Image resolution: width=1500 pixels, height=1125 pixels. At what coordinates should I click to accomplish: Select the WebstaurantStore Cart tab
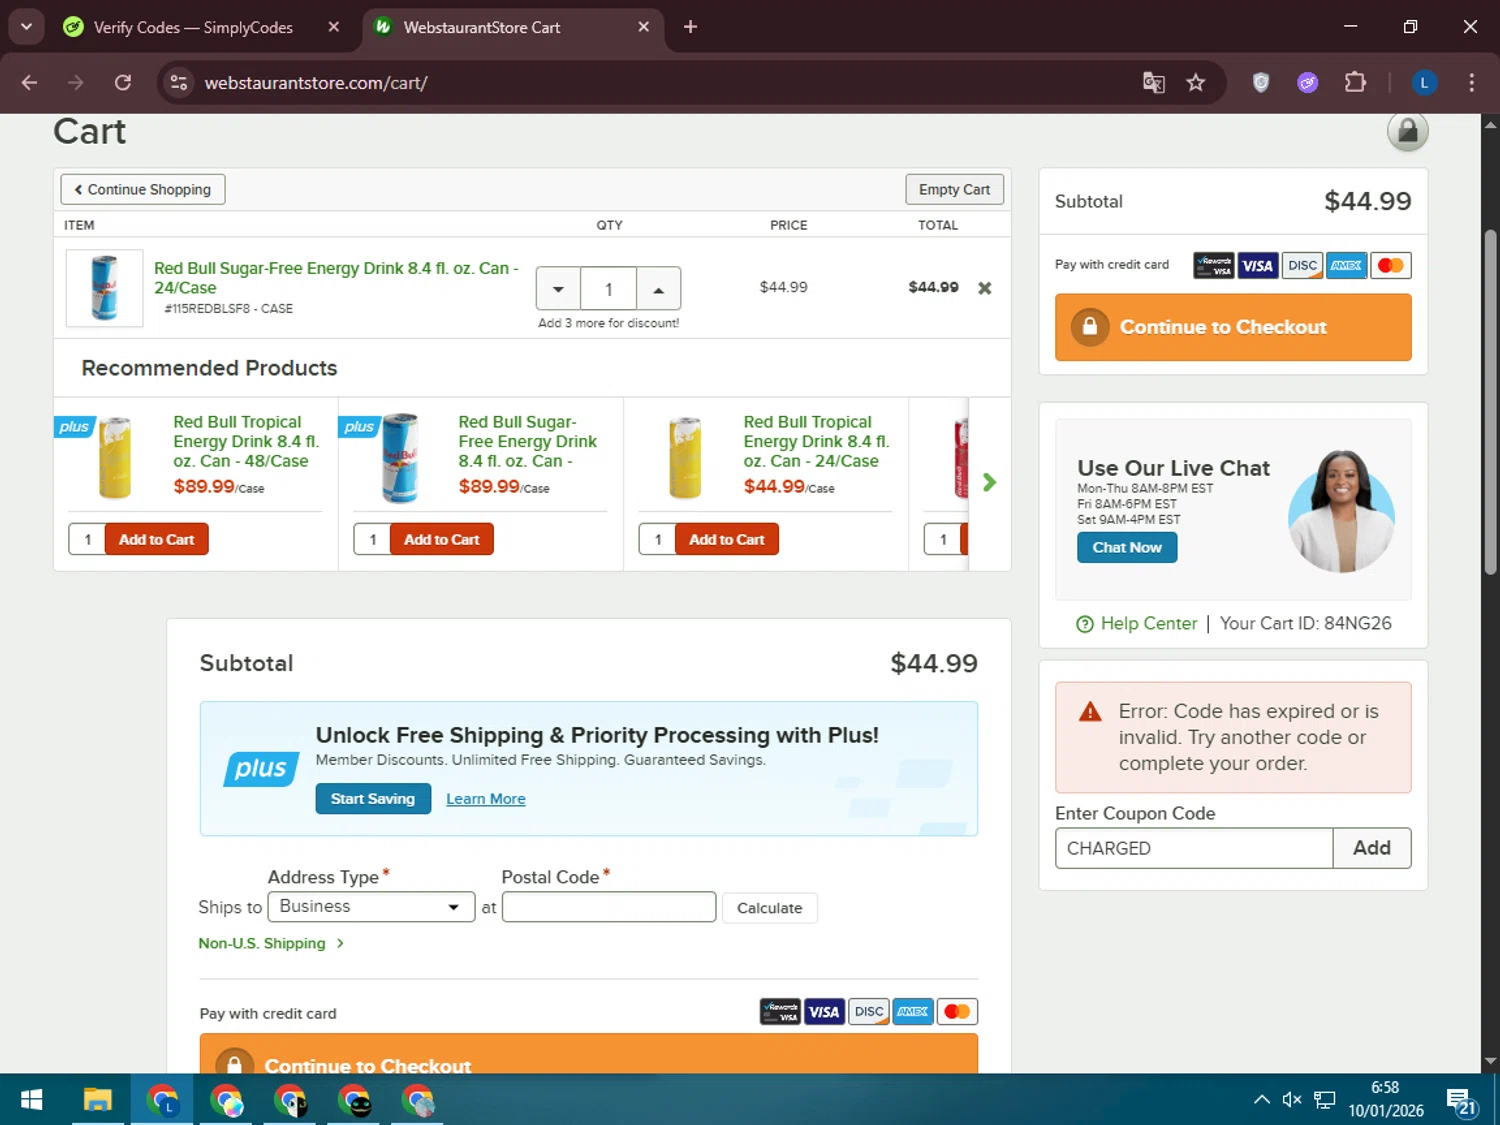point(481,28)
